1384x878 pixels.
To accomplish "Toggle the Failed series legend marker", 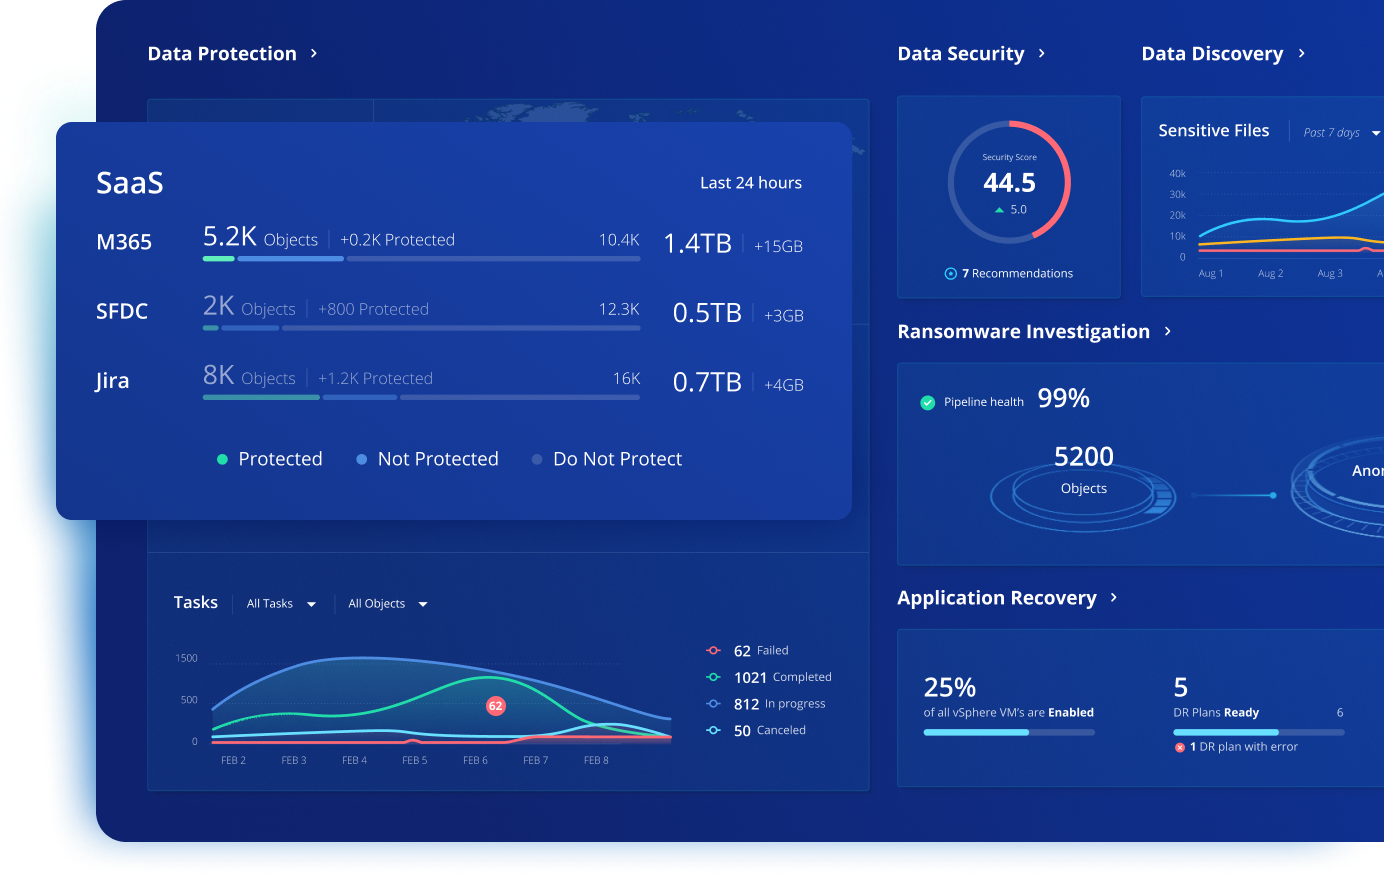I will point(713,651).
